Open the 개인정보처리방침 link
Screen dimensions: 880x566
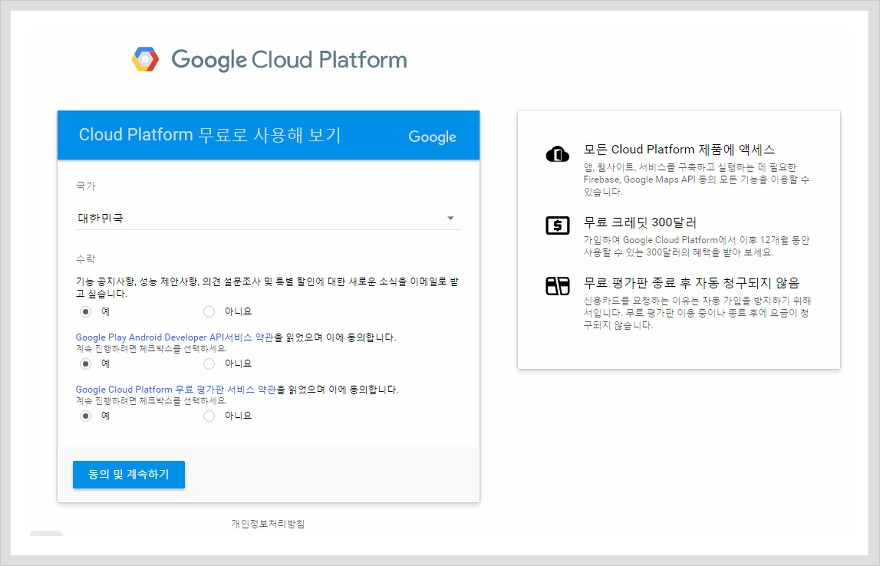(x=268, y=523)
